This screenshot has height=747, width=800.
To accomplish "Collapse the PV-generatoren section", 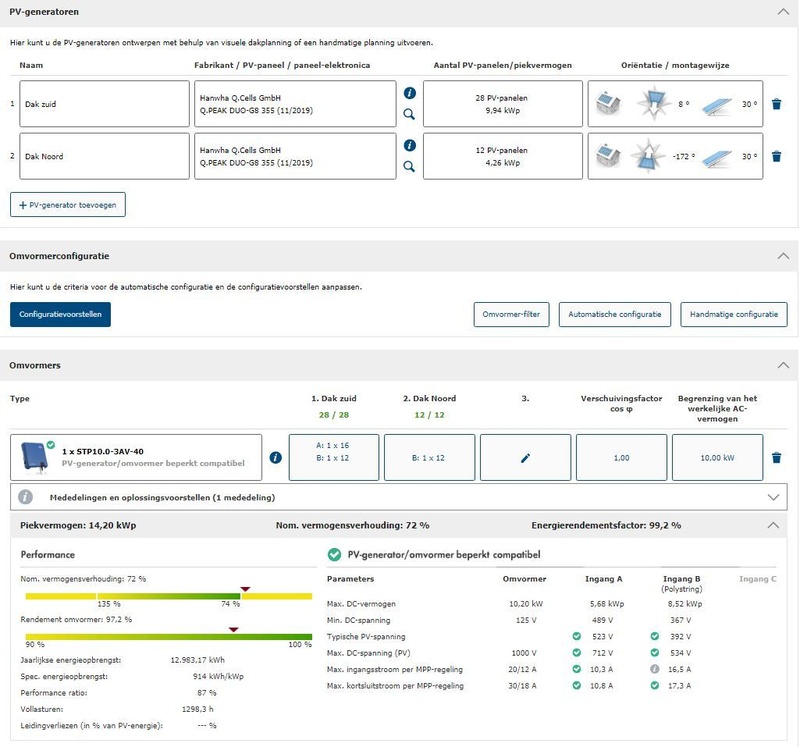I will (782, 11).
